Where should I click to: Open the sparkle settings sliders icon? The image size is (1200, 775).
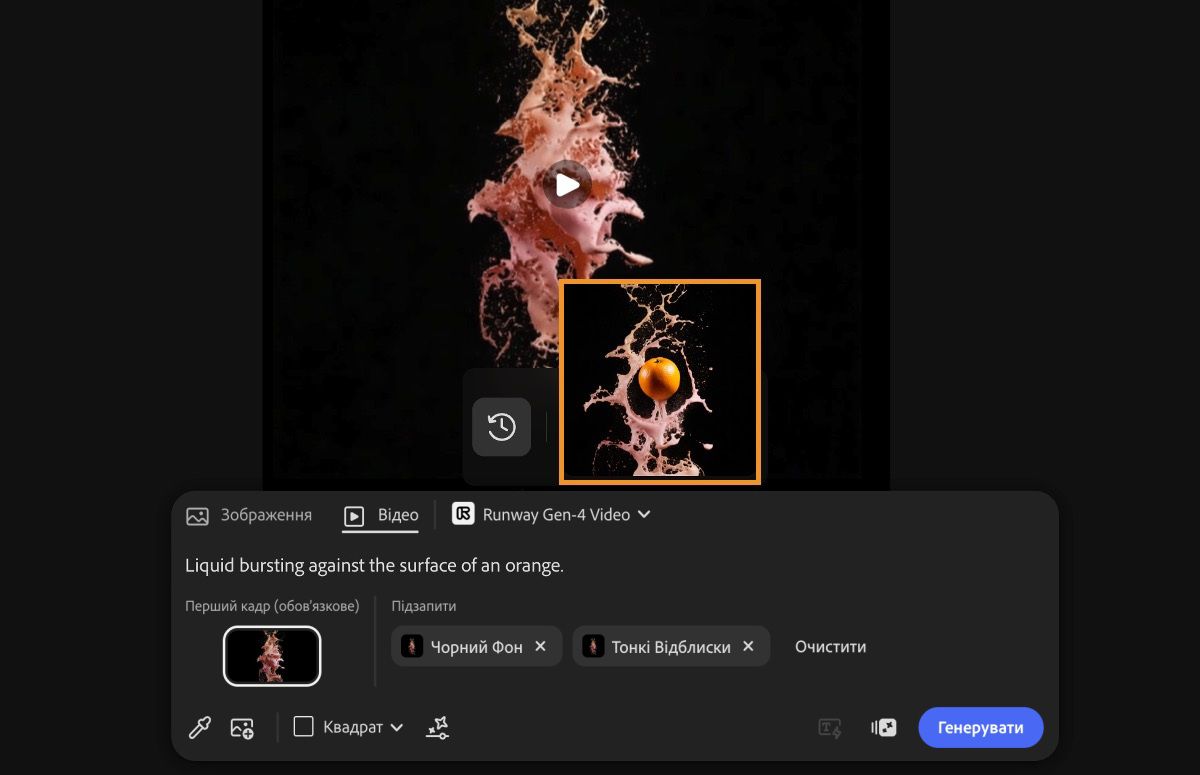[x=437, y=728]
